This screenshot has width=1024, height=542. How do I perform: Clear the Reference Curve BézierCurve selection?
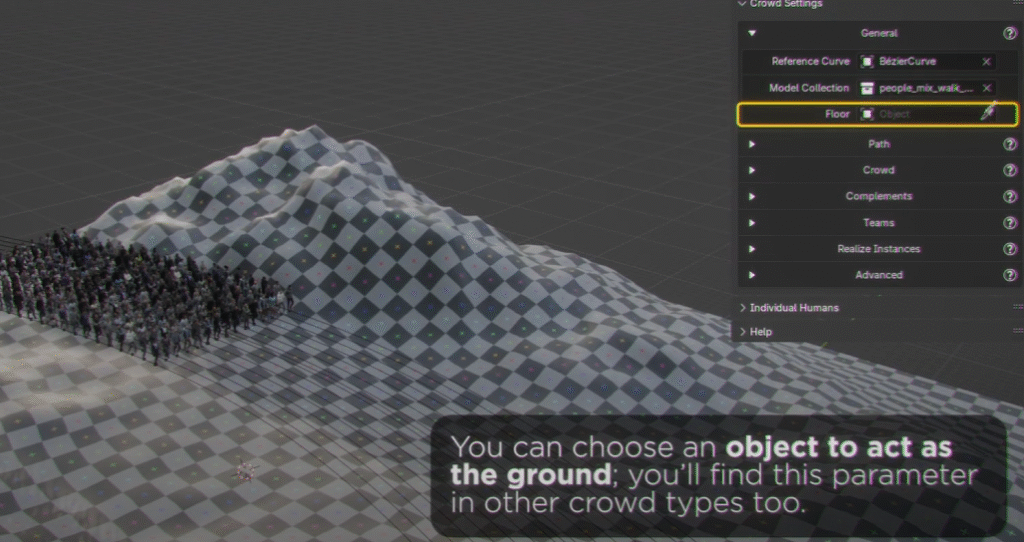tap(986, 62)
